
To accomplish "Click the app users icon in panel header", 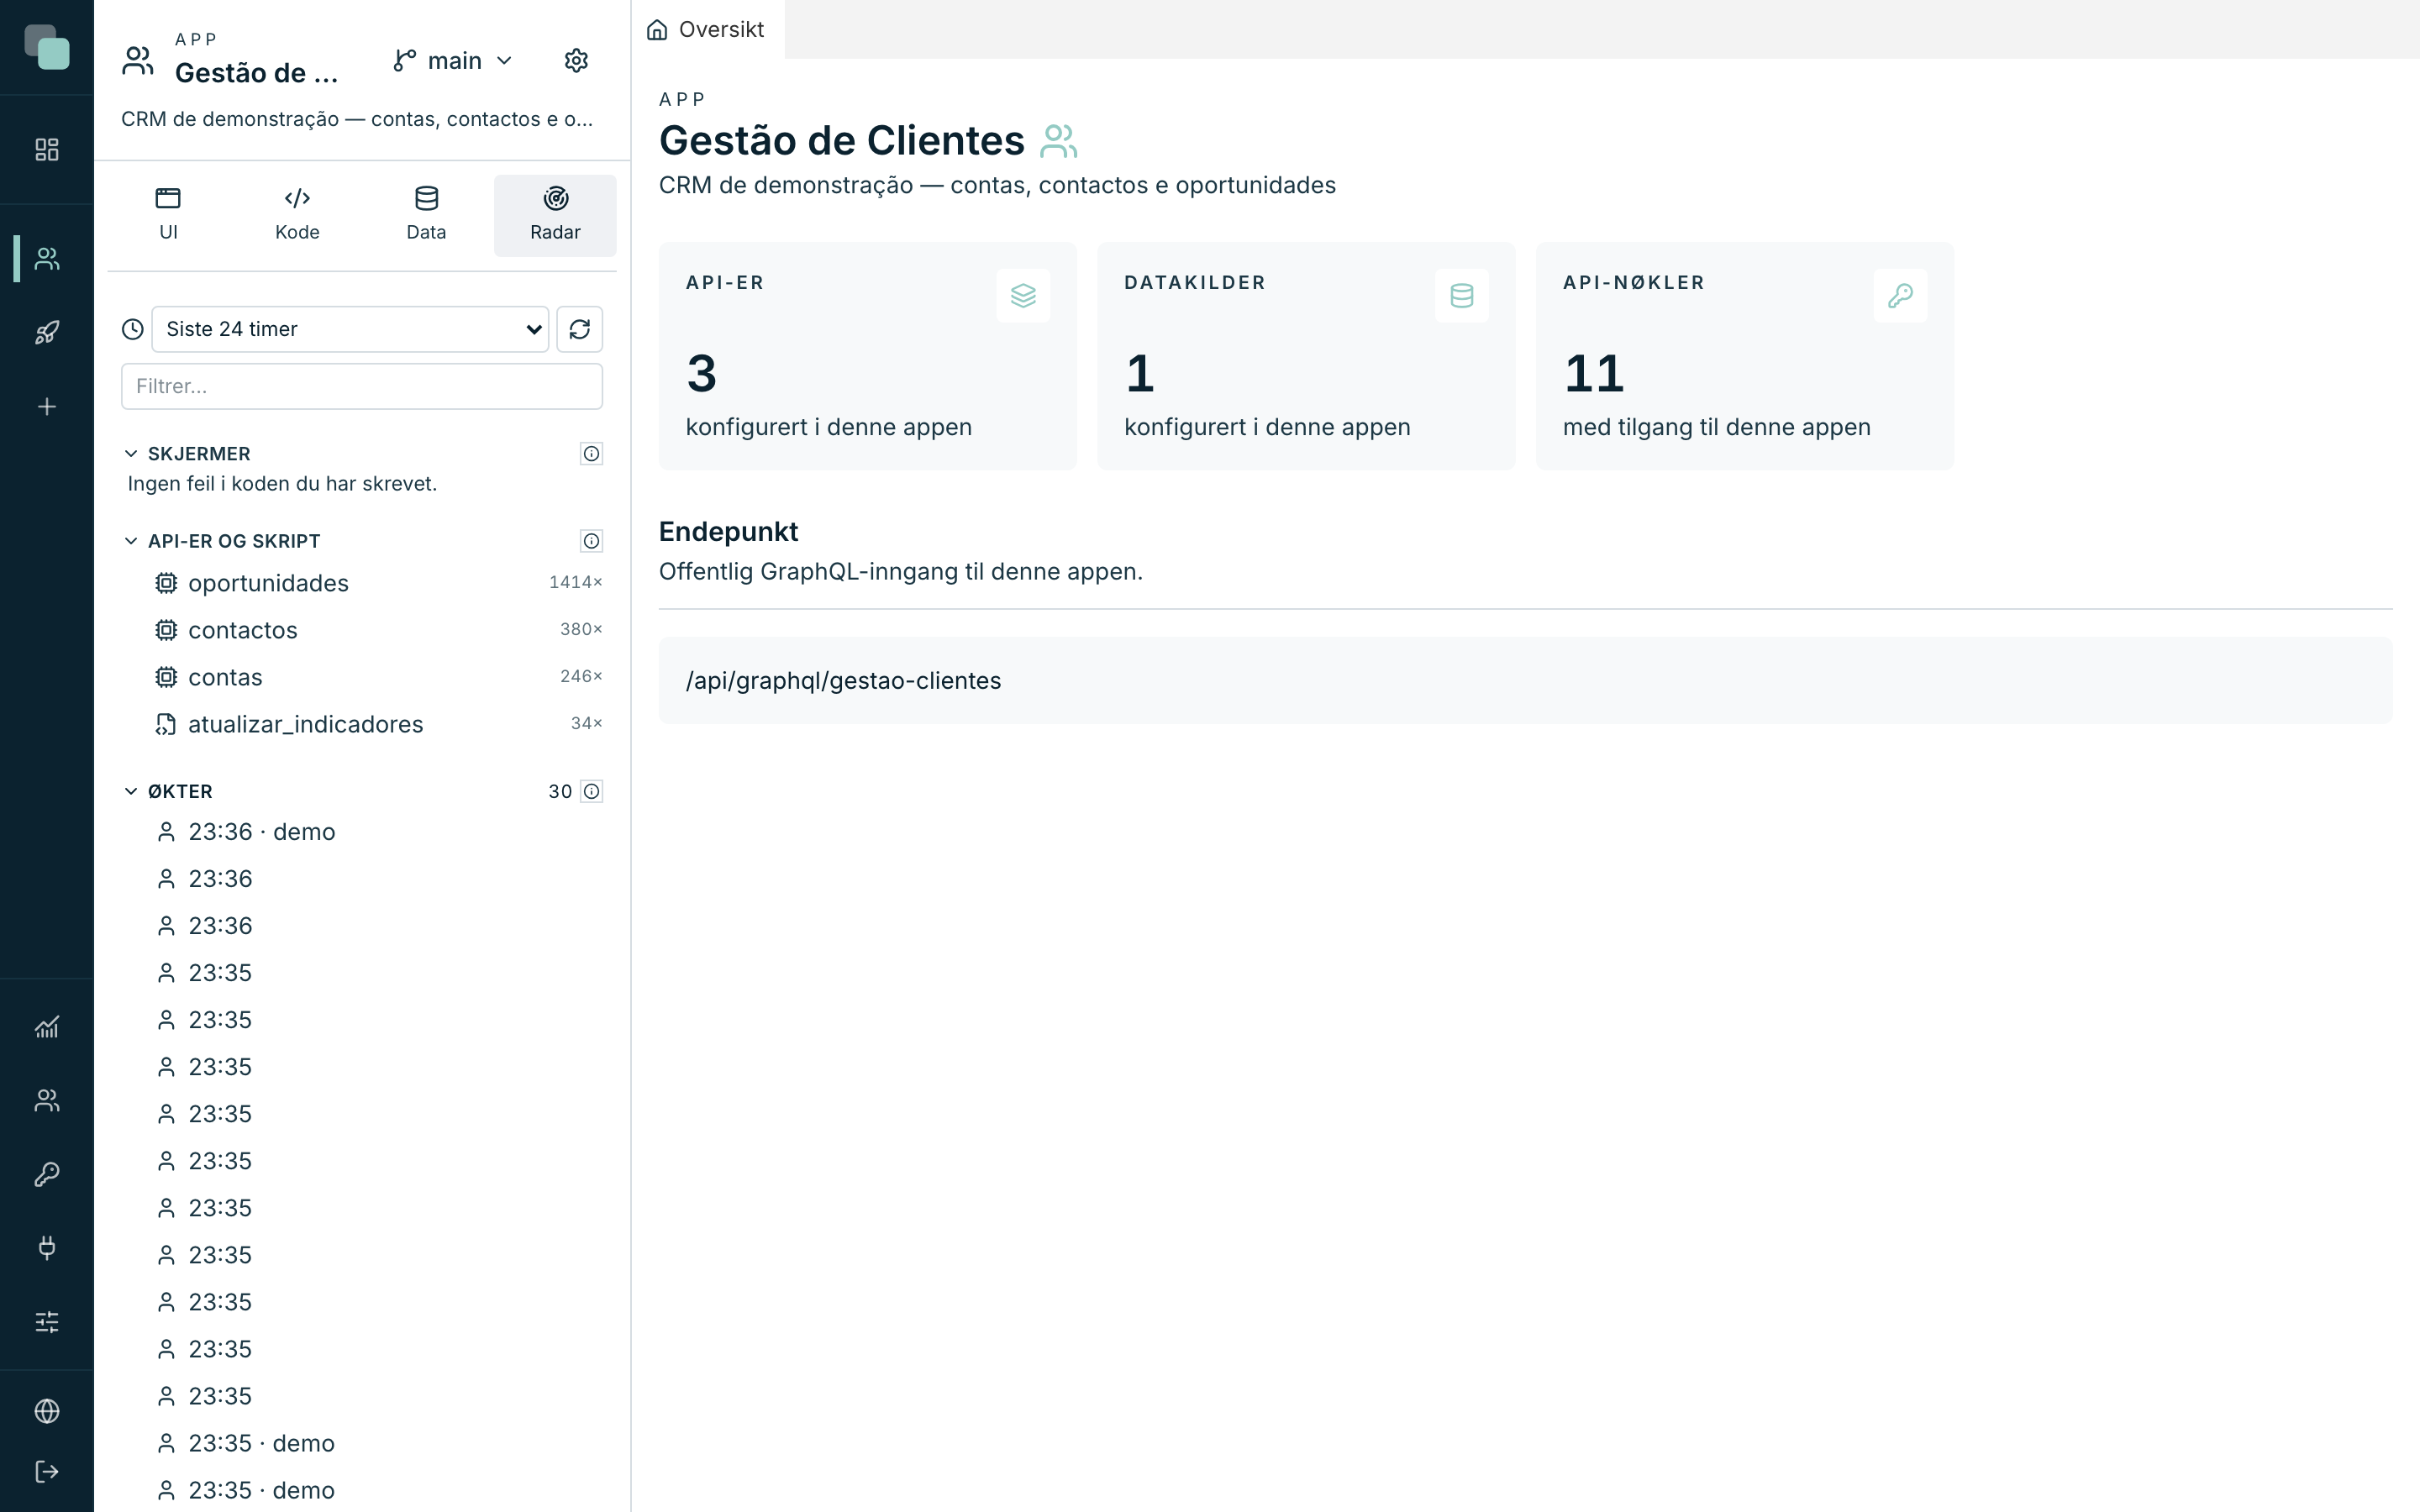I will click(138, 61).
